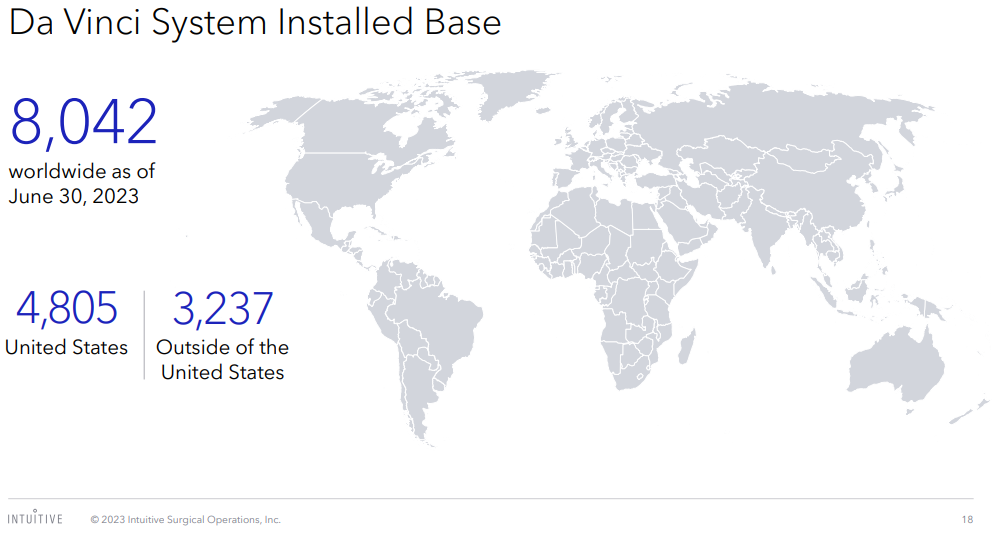Click the "United States" label under 4,805

pos(66,348)
